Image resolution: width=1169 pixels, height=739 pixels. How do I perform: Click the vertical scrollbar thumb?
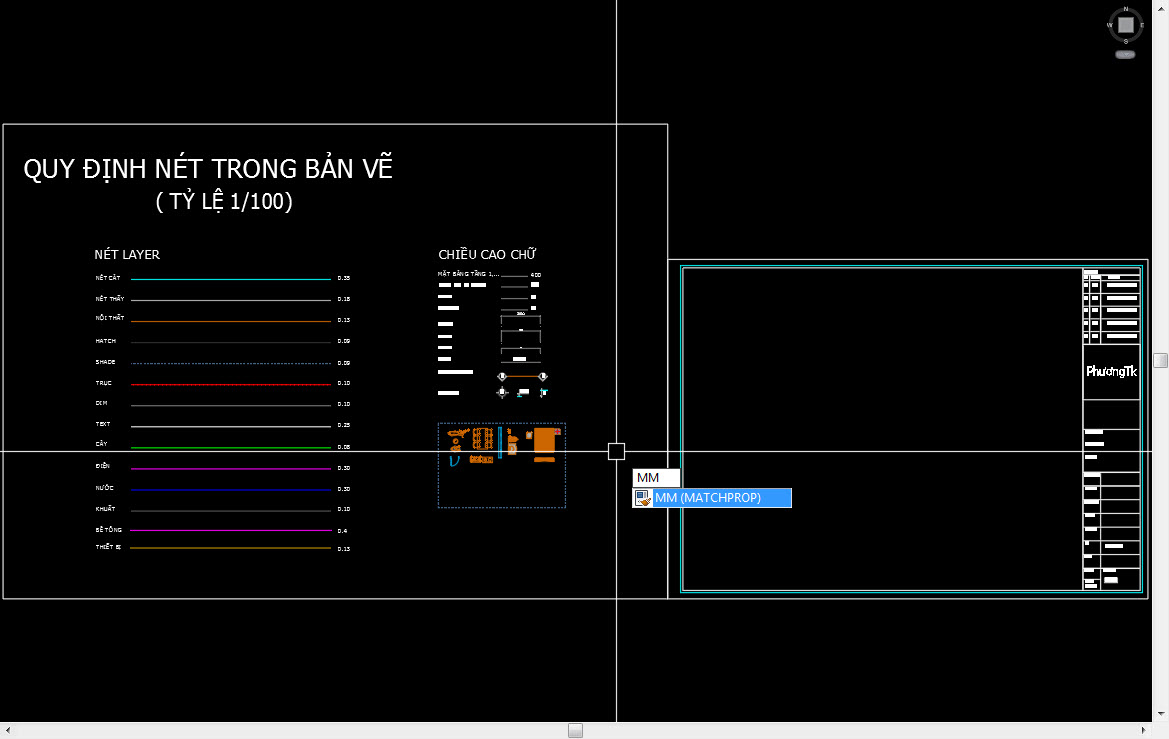[1160, 360]
